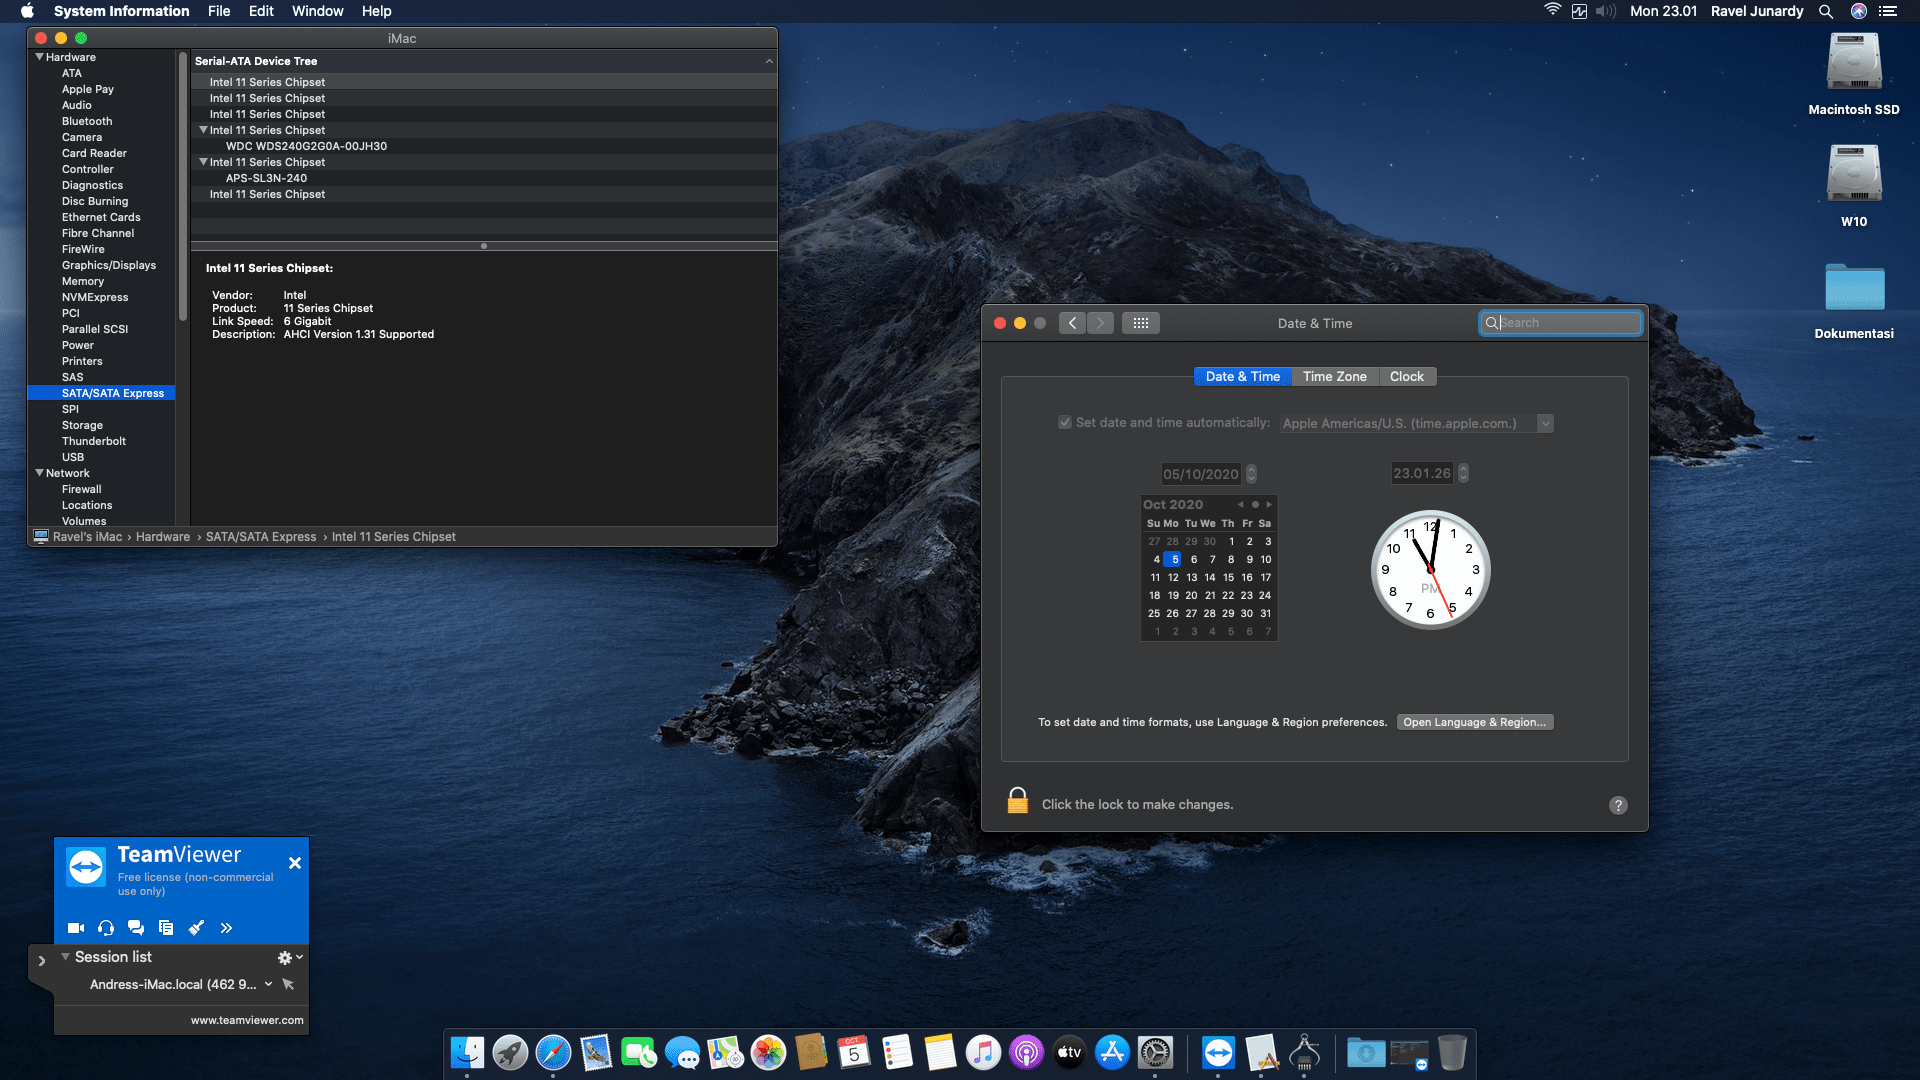Click the split-pane divider handle dot
The image size is (1920, 1080).
pos(484,246)
